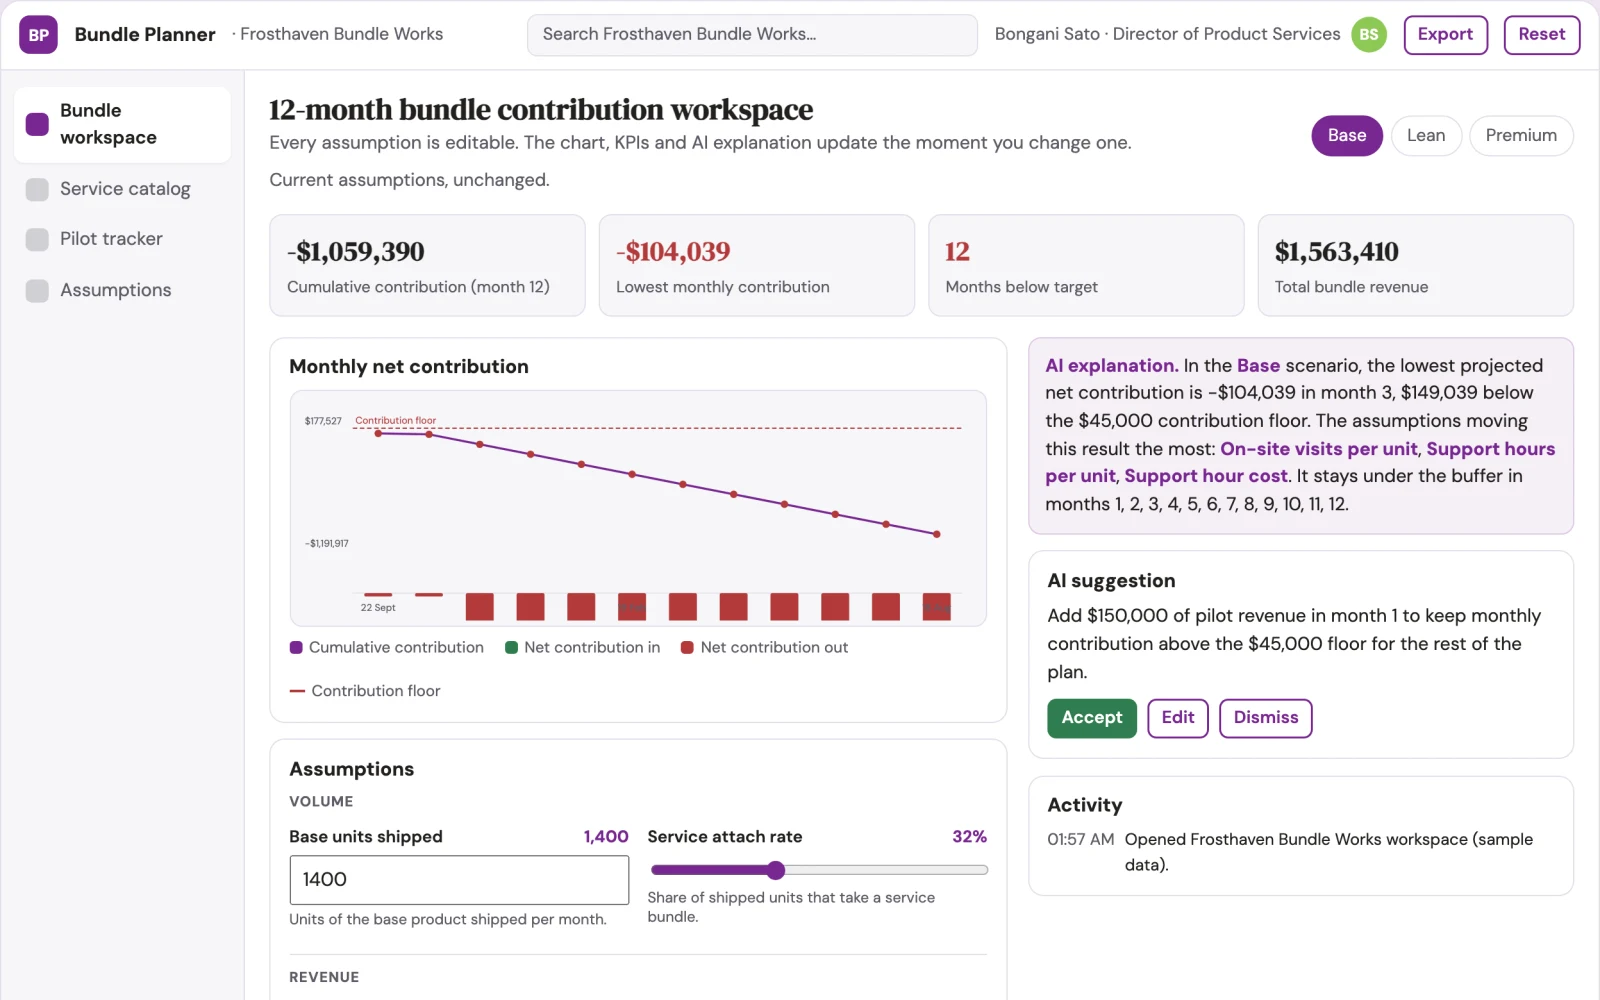This screenshot has width=1600, height=1000.
Task: Click the Service attach rate slider
Action: 818,870
